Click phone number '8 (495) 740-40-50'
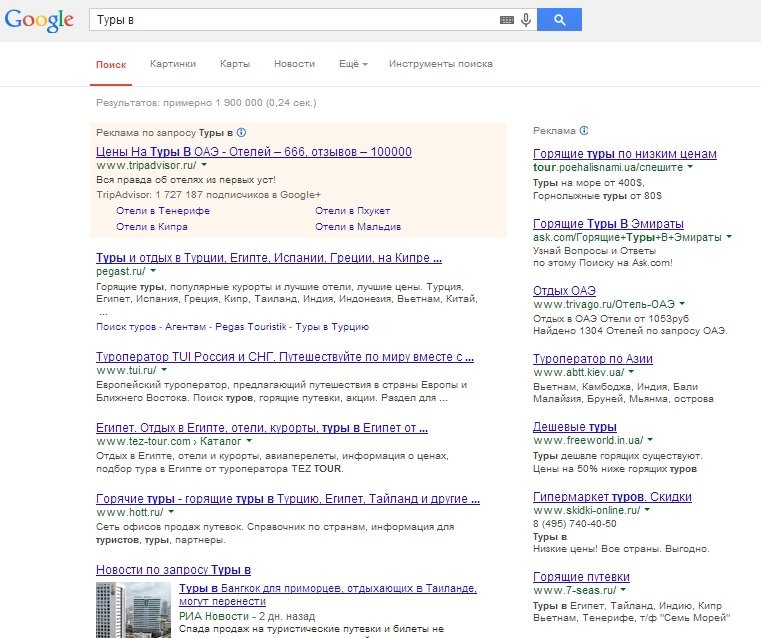The width and height of the screenshot is (761, 638). click(575, 523)
